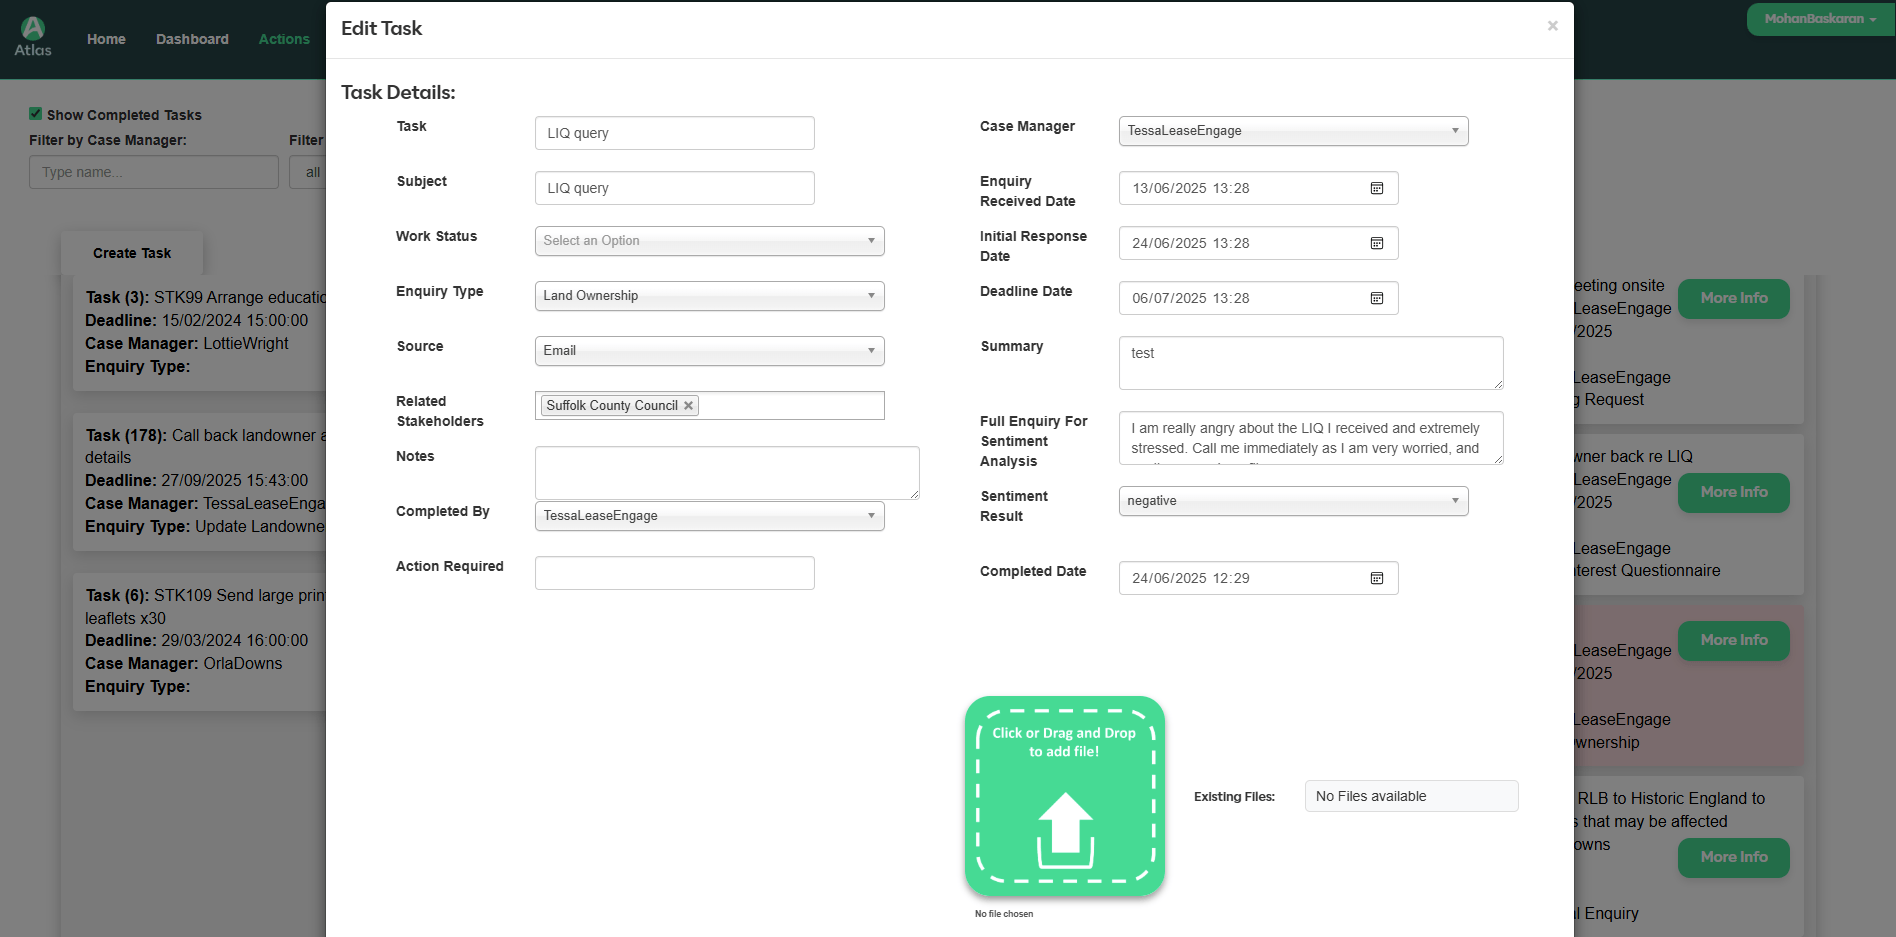Open the Enquiry Type dropdown
The width and height of the screenshot is (1896, 937).
(x=709, y=296)
